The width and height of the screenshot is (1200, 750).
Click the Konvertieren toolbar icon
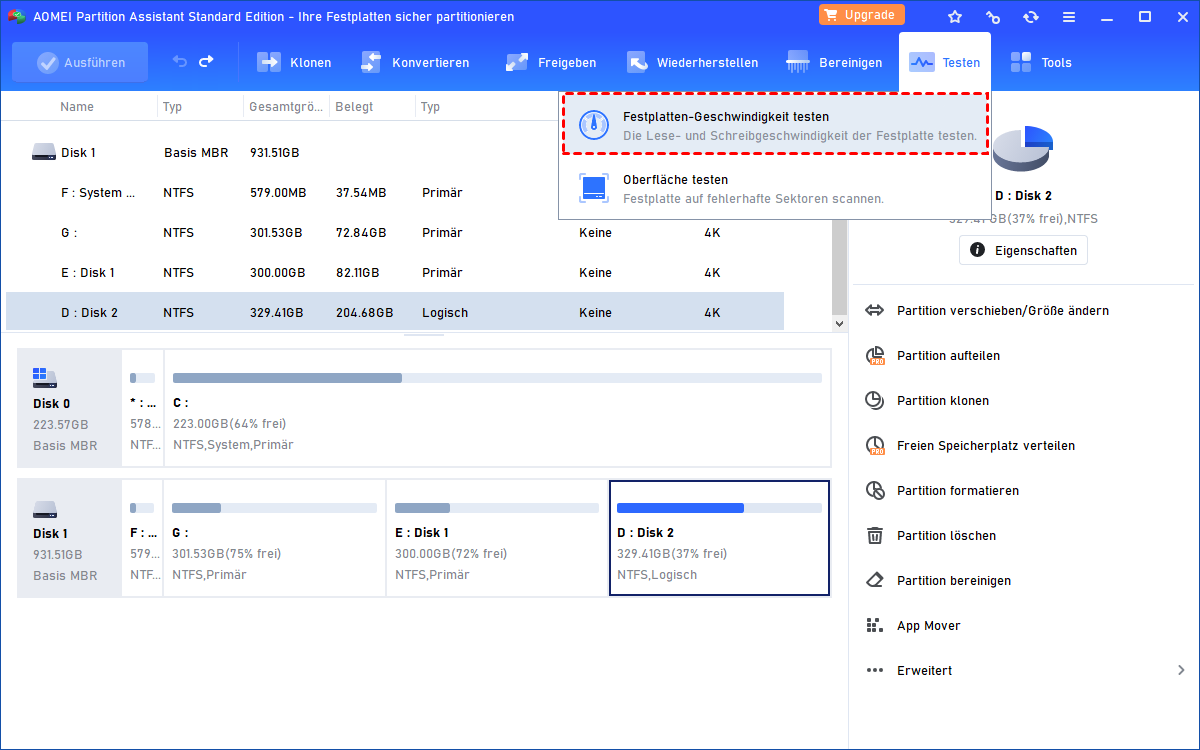372,62
